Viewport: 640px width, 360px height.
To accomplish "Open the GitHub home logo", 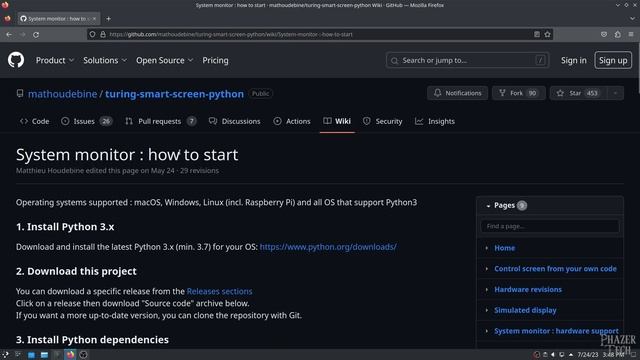I will click(x=16, y=60).
